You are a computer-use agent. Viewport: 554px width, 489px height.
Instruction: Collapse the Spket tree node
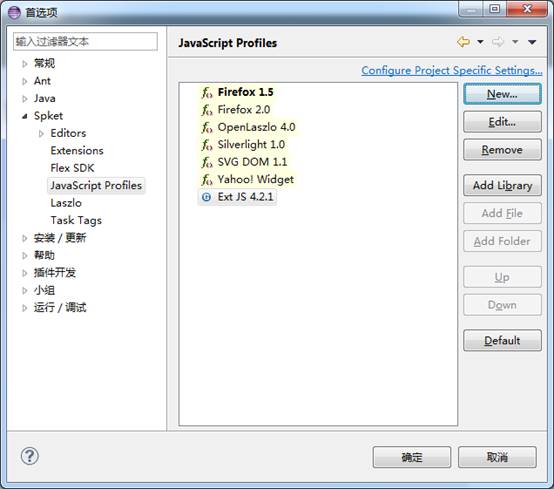tap(24, 116)
